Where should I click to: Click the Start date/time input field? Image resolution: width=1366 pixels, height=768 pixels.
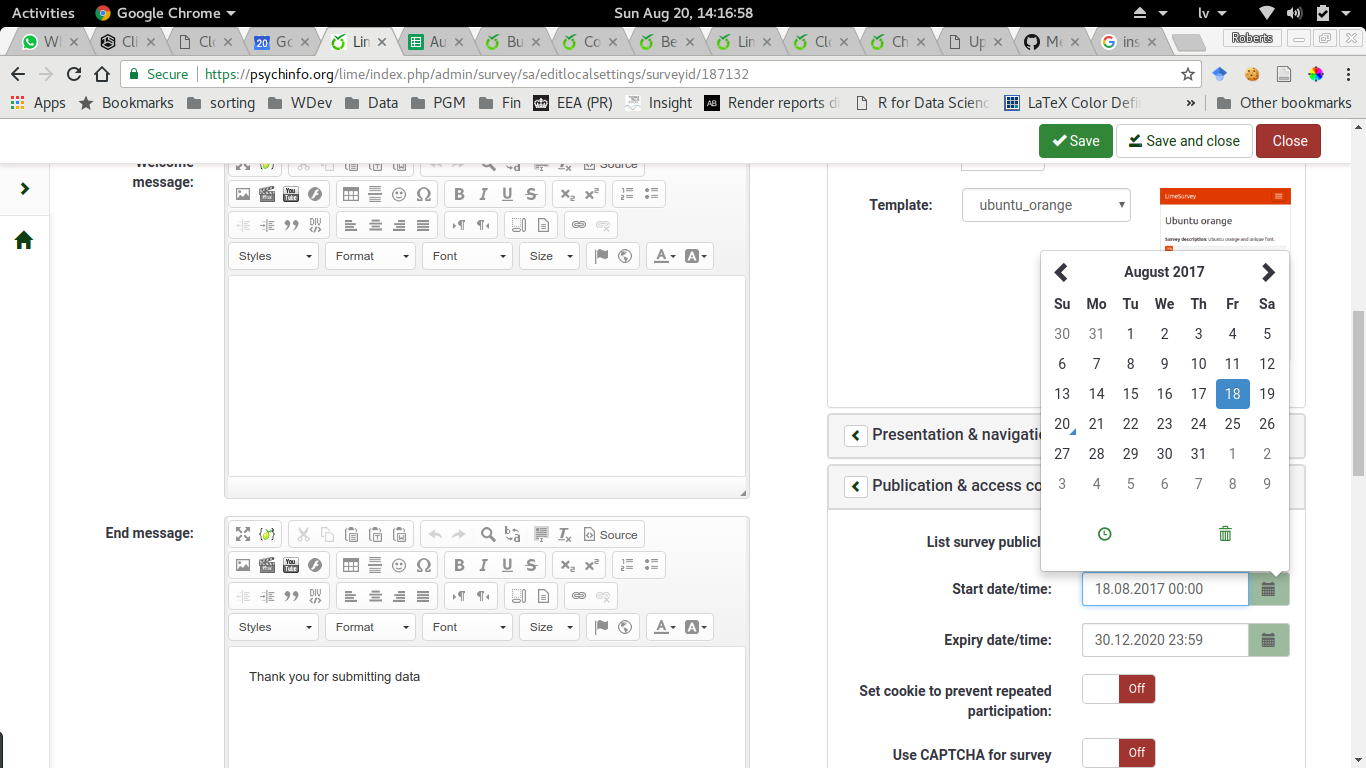[1164, 589]
